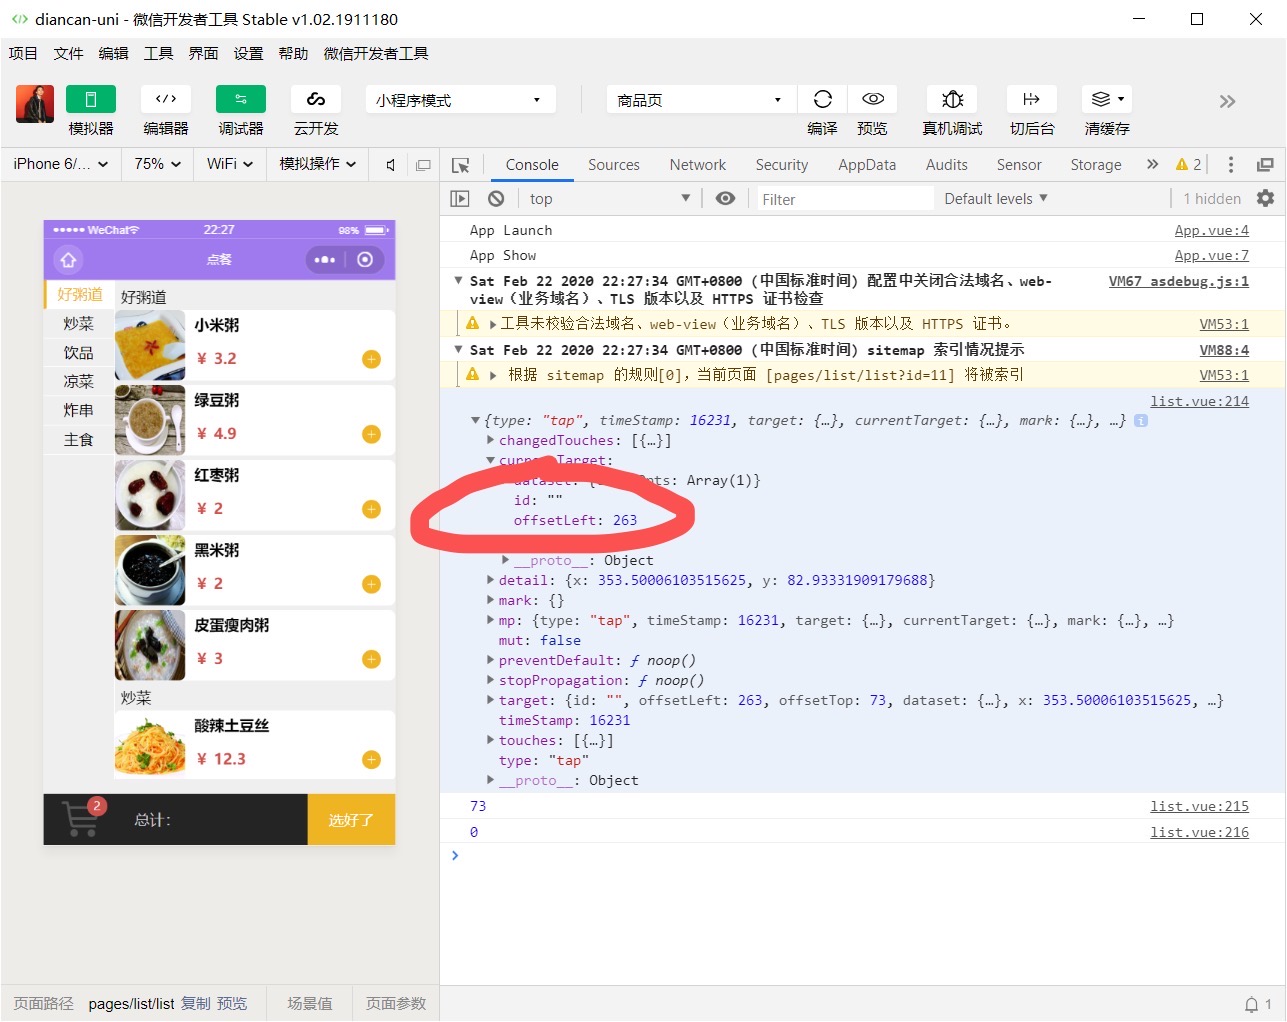Show more devtools tabs chevron
This screenshot has width=1287, height=1022.
pyautogui.click(x=1152, y=164)
